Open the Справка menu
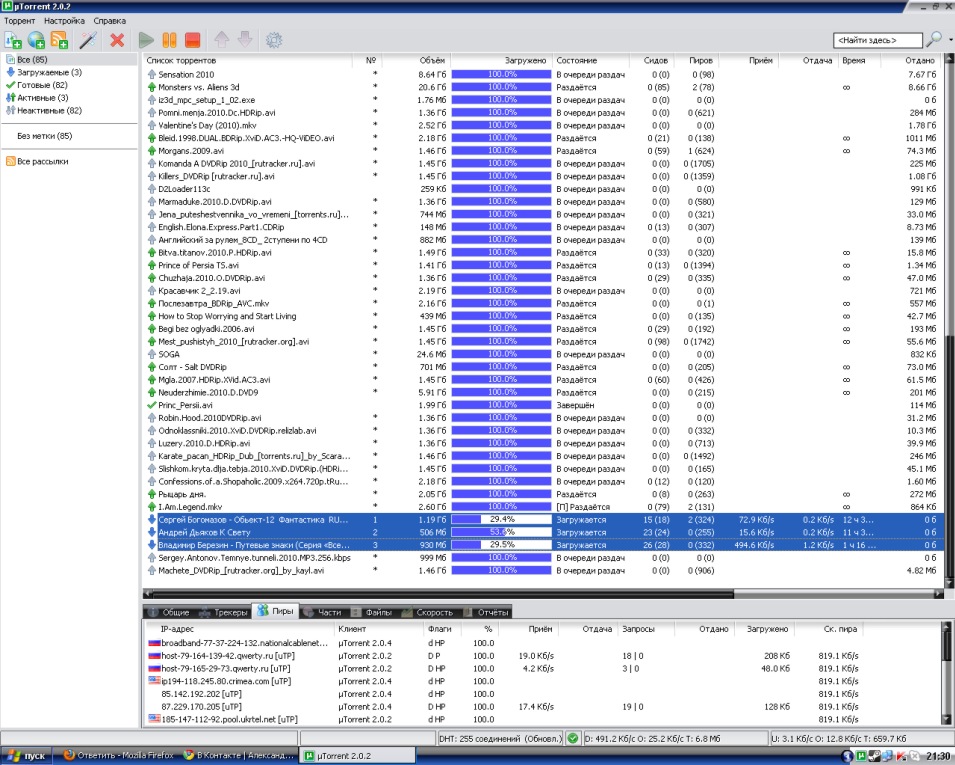The width and height of the screenshot is (955, 765). point(110,21)
